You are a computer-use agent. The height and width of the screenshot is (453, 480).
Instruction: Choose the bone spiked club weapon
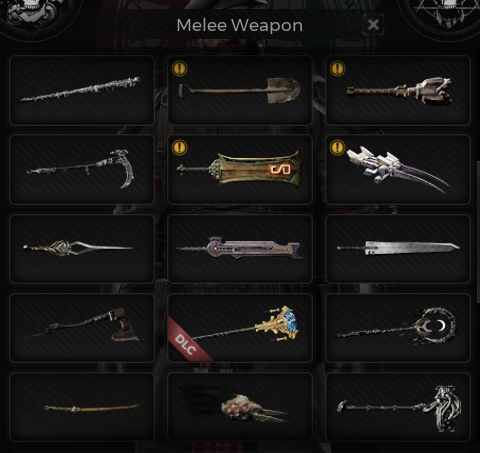(x=82, y=90)
